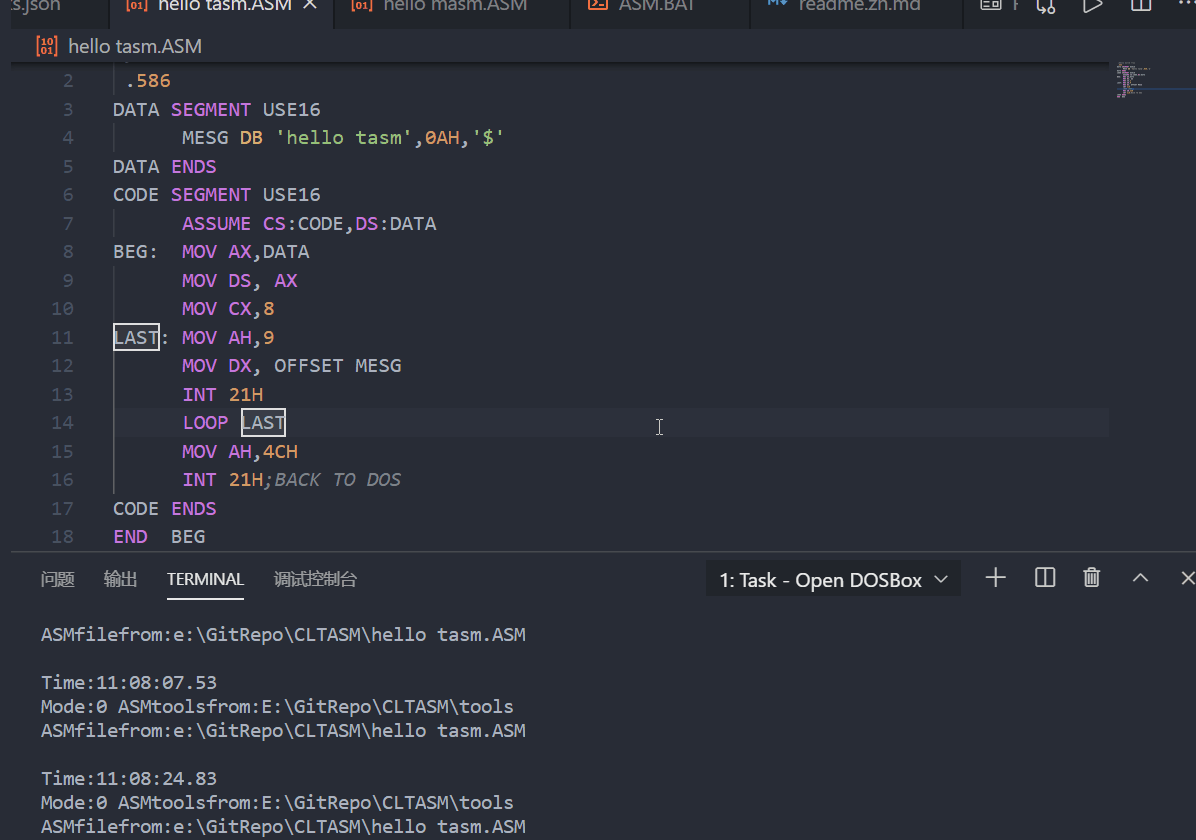Click the first ASMfilefrom terminal line
The height and width of the screenshot is (840, 1196).
(283, 635)
